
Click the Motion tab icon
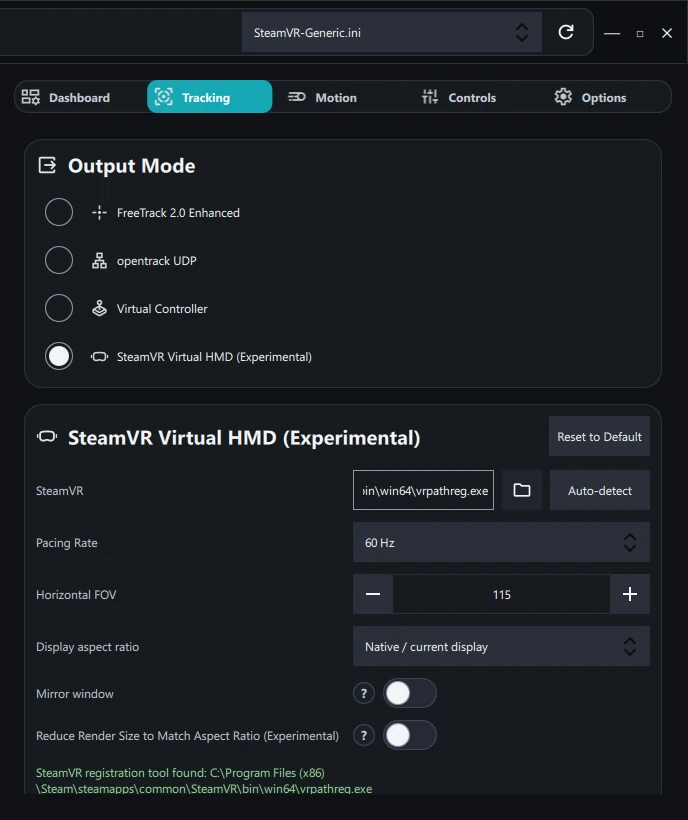click(x=297, y=97)
